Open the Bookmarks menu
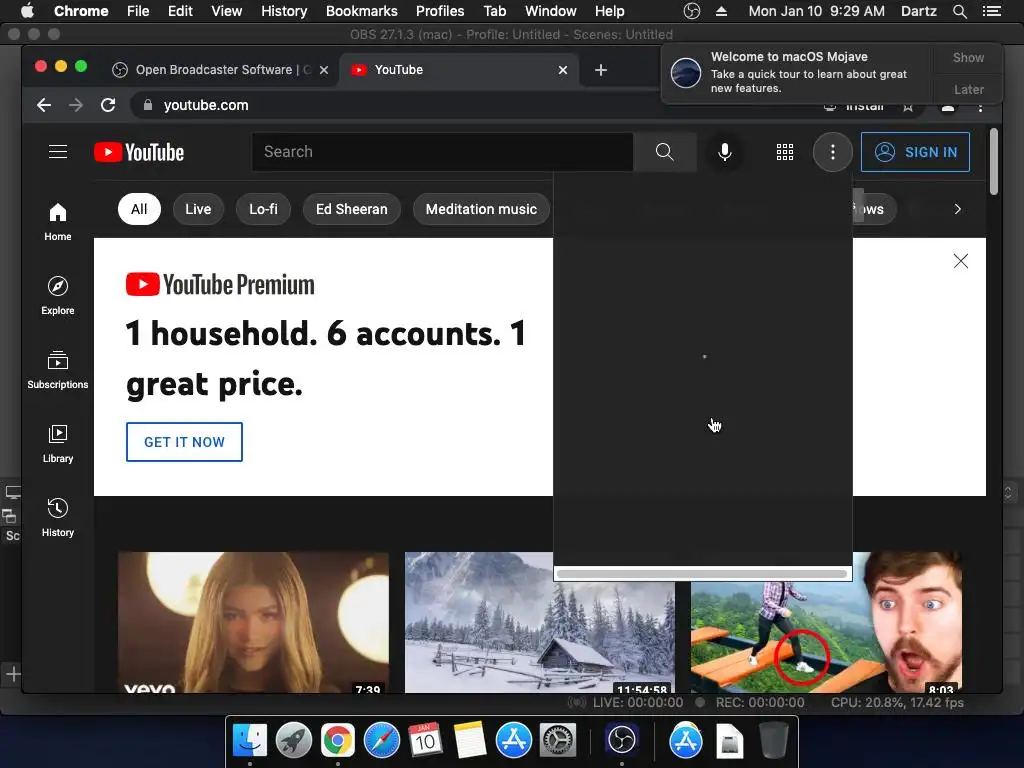Screen dimensions: 1024x768 [x=362, y=11]
